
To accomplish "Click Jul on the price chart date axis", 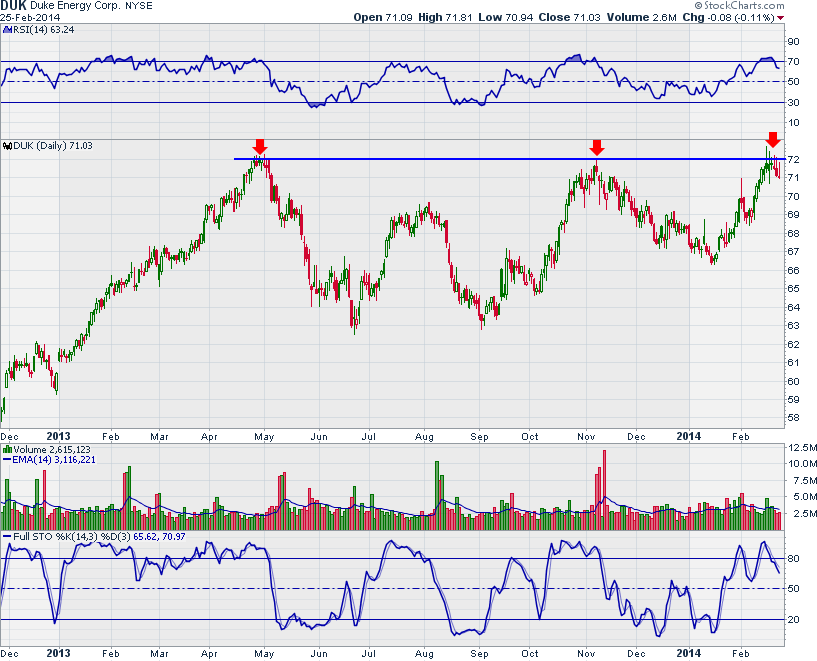I will (x=368, y=436).
